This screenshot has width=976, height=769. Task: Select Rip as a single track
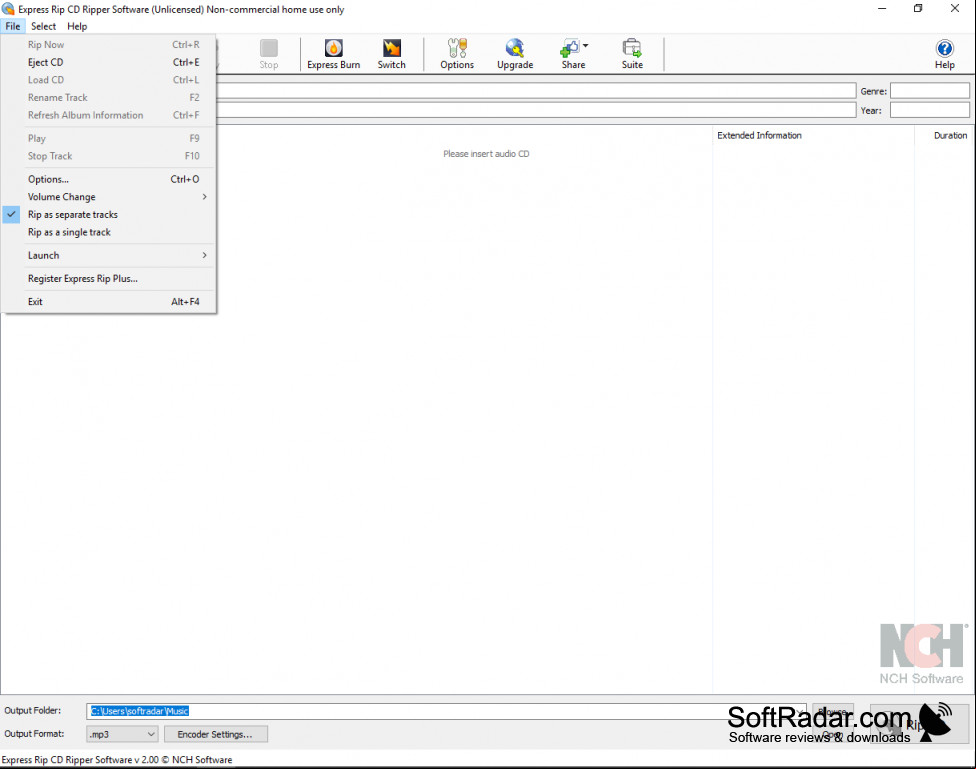pyautogui.click(x=108, y=232)
